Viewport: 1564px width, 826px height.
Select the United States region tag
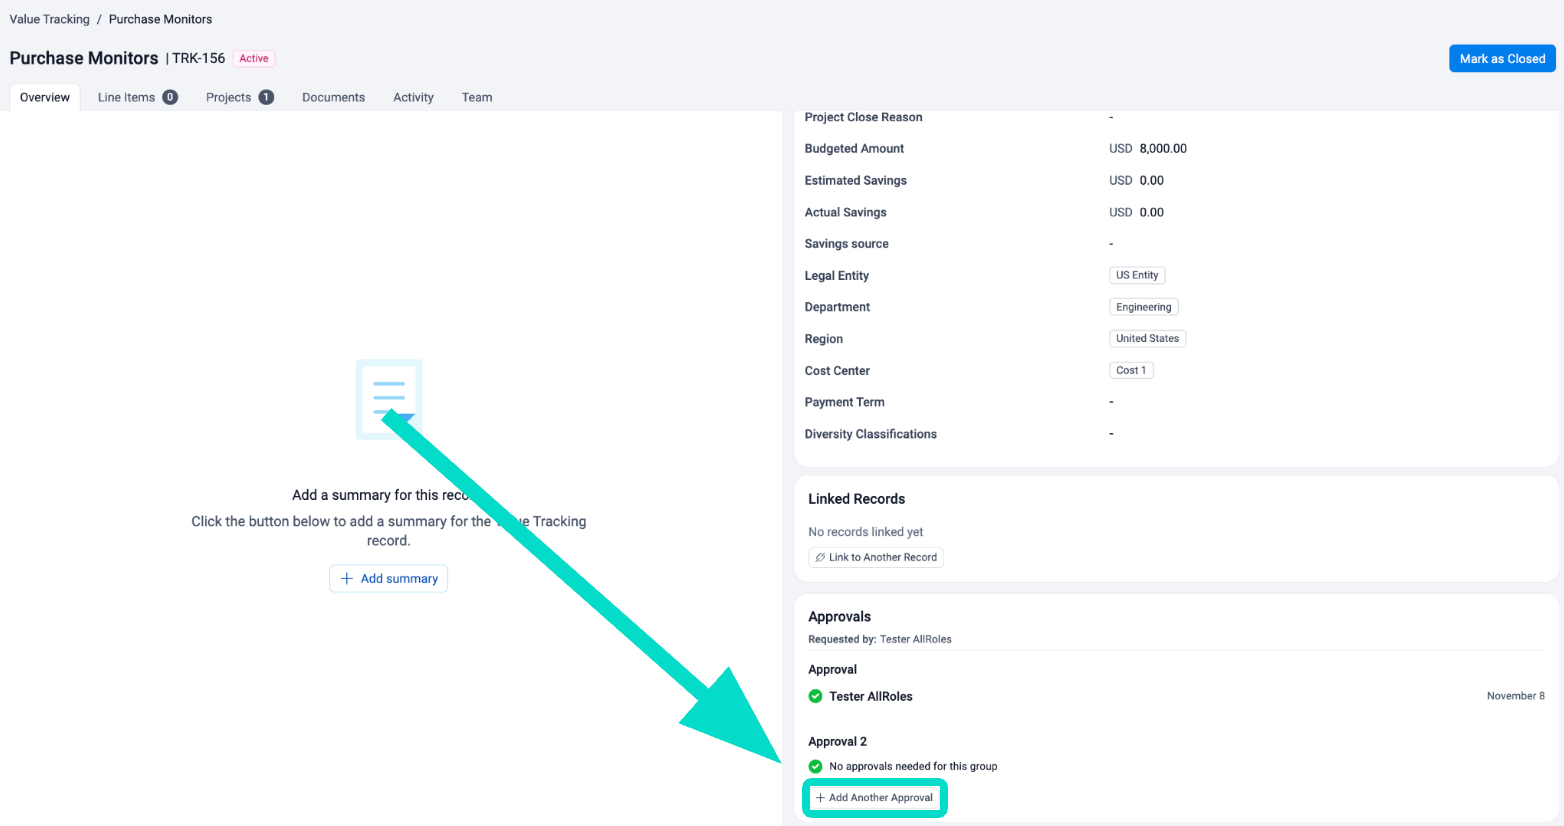coord(1147,339)
